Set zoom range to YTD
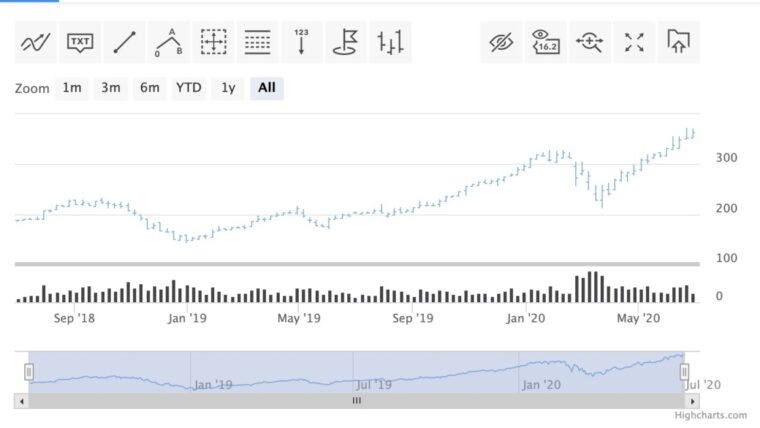Image resolution: width=760 pixels, height=428 pixels. coord(188,88)
